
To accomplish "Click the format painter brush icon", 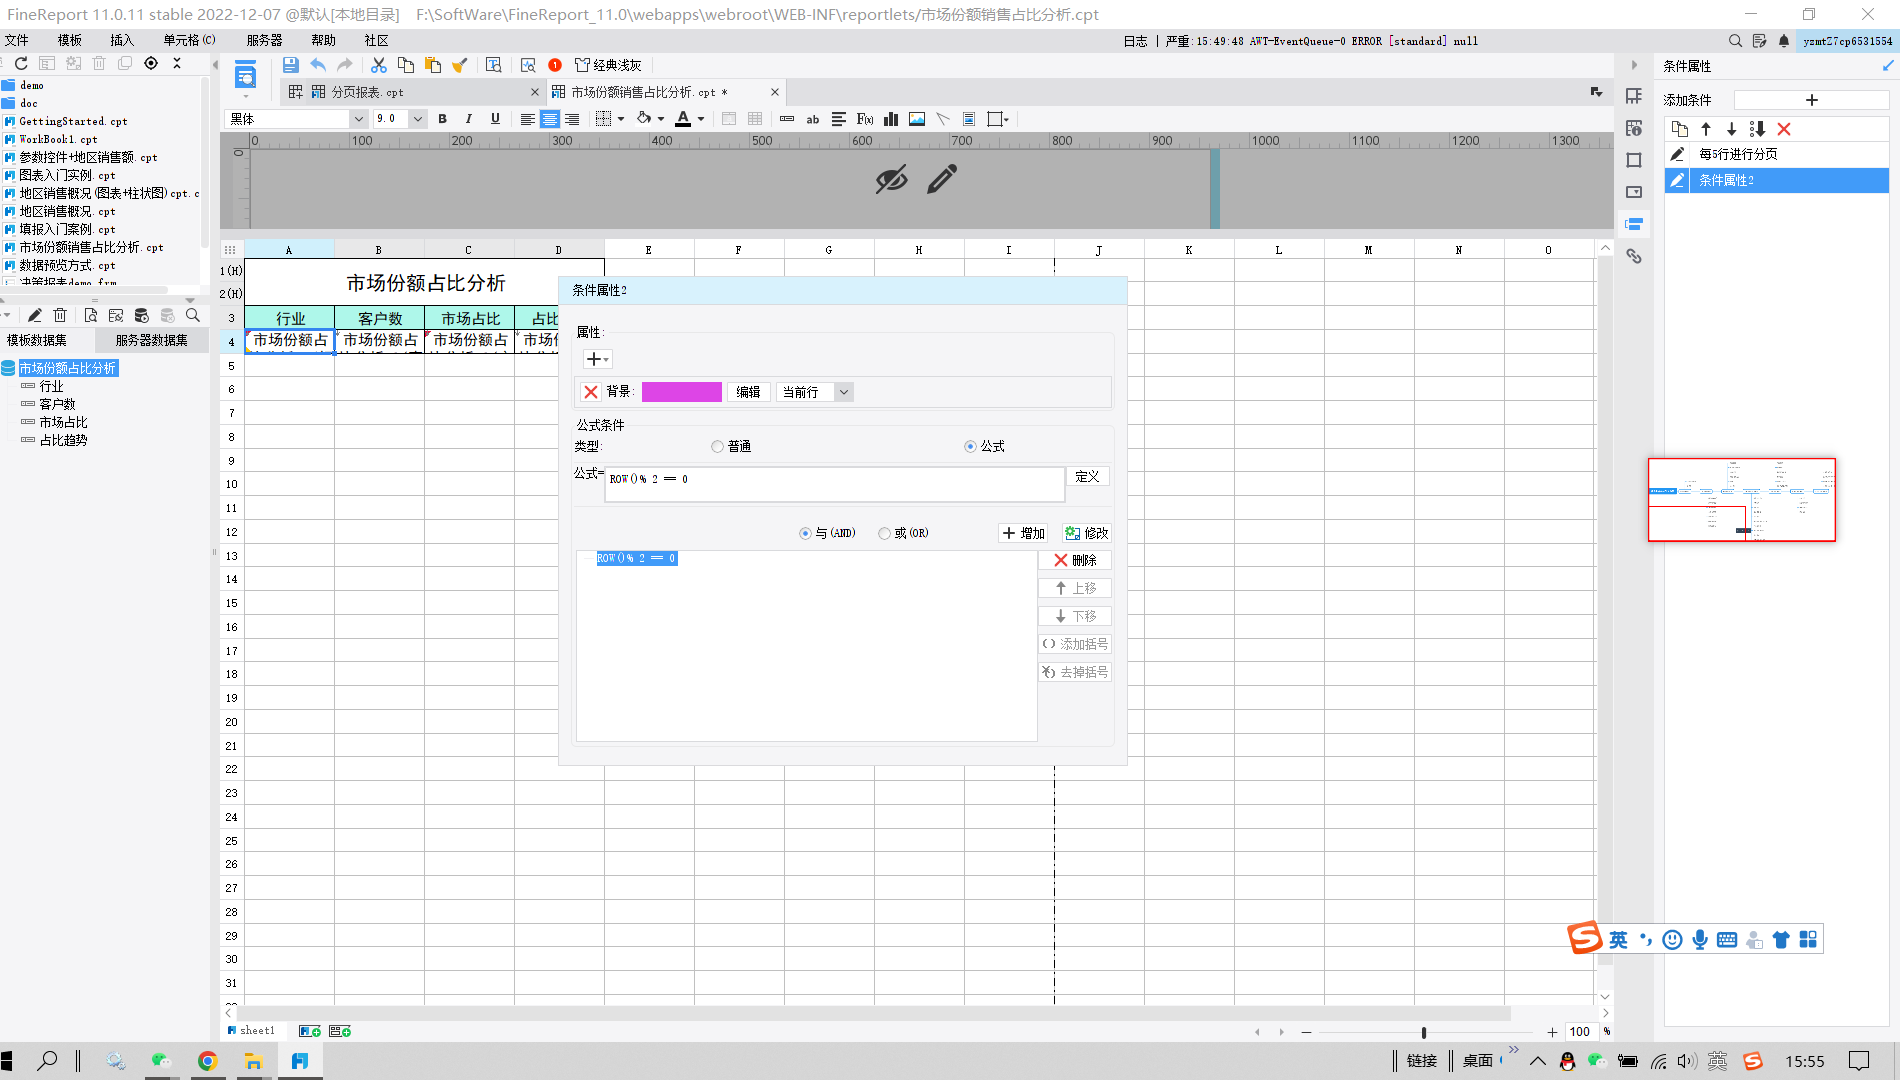I will click(x=459, y=65).
